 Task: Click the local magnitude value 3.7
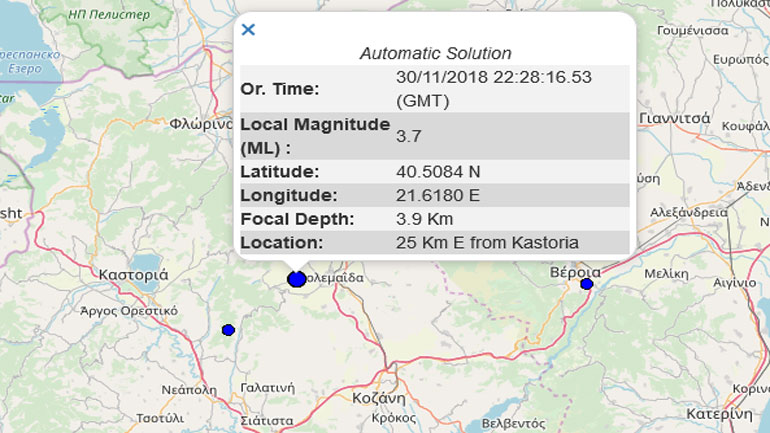click(x=409, y=135)
